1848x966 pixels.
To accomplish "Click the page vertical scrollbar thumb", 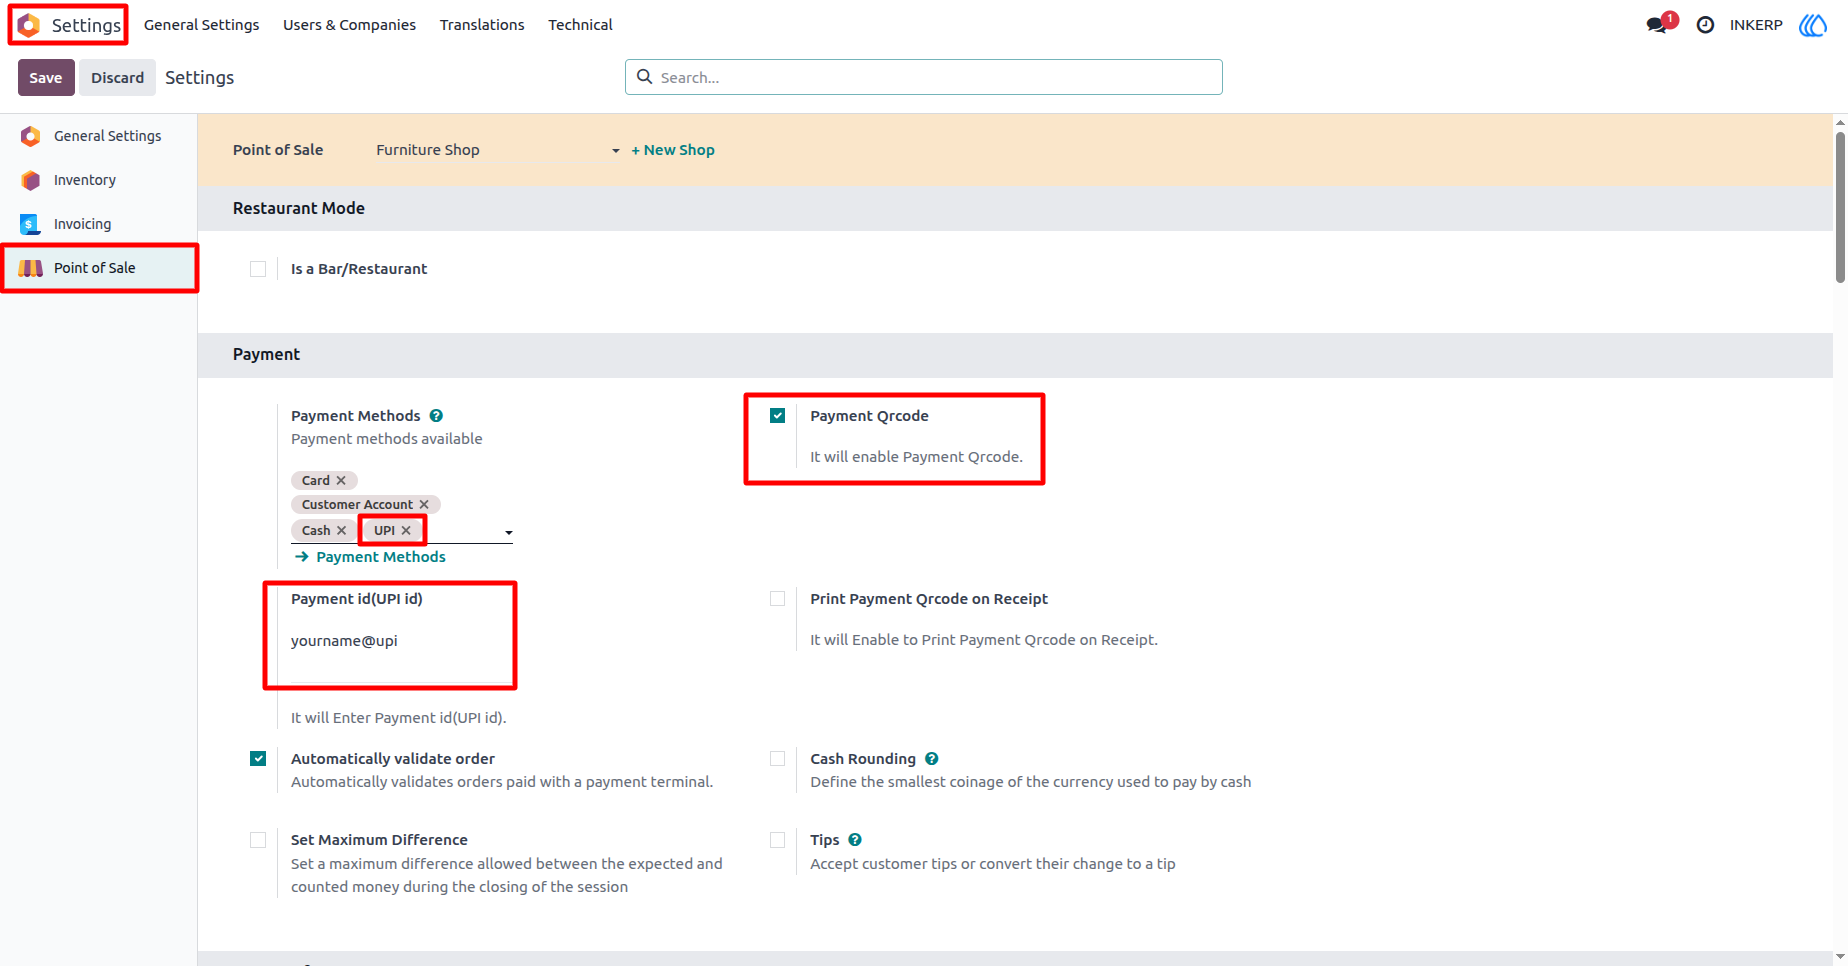I will coord(1840,207).
